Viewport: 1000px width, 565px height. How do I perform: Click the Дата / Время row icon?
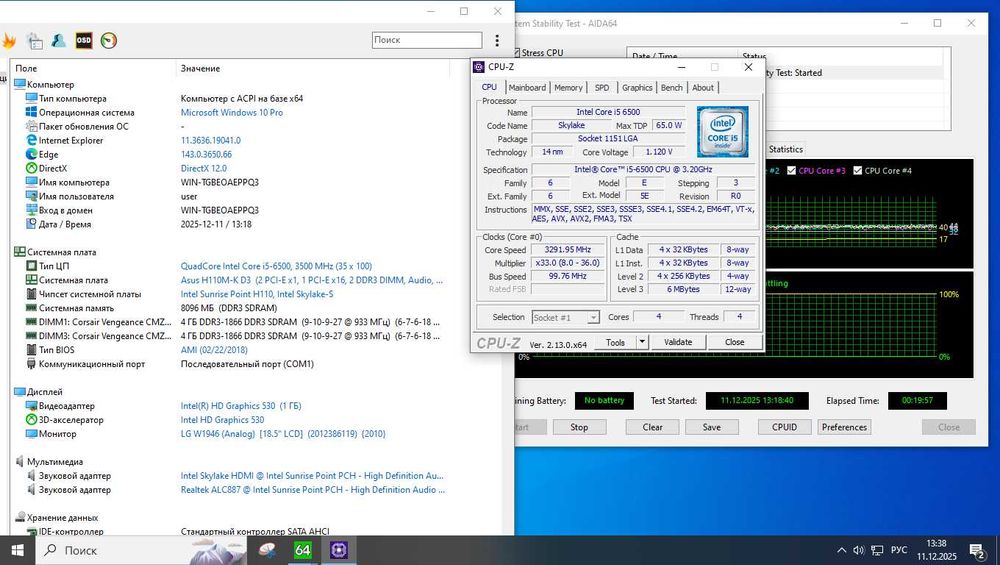click(31, 224)
